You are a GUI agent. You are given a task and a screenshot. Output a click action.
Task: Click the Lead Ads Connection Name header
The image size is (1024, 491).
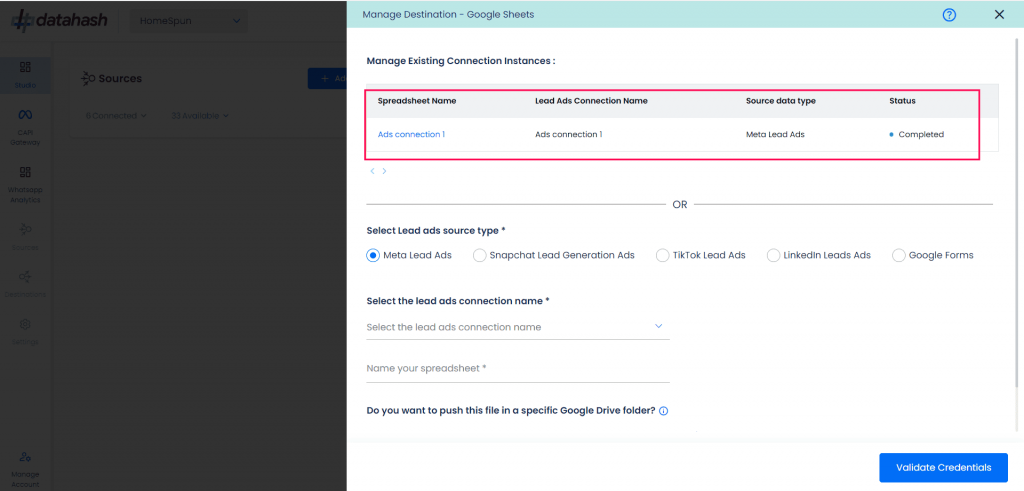tap(591, 101)
